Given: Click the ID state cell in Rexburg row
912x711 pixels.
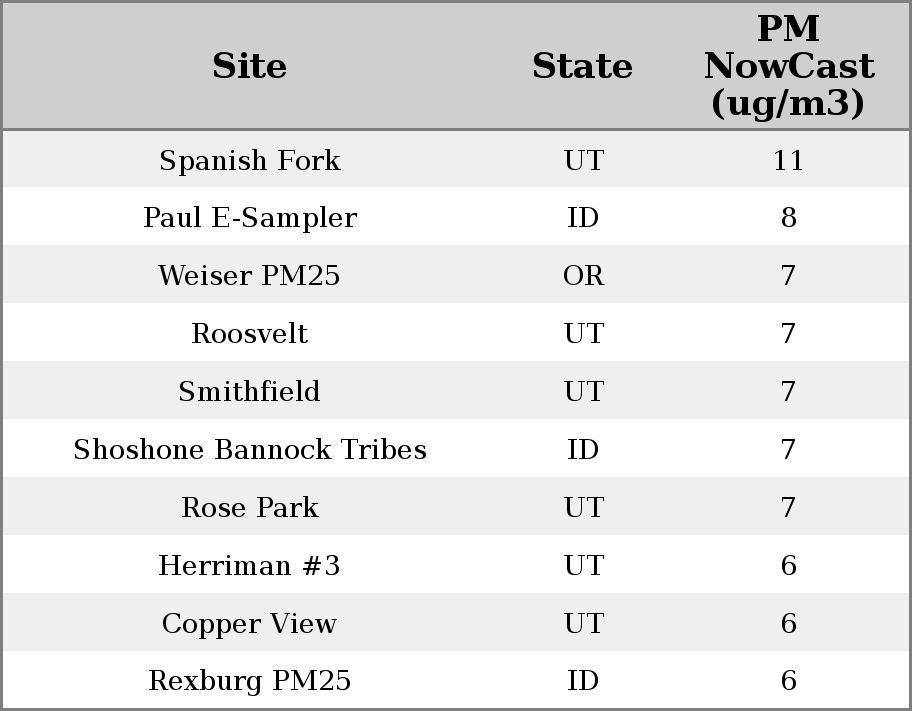Looking at the screenshot, I should (583, 681).
